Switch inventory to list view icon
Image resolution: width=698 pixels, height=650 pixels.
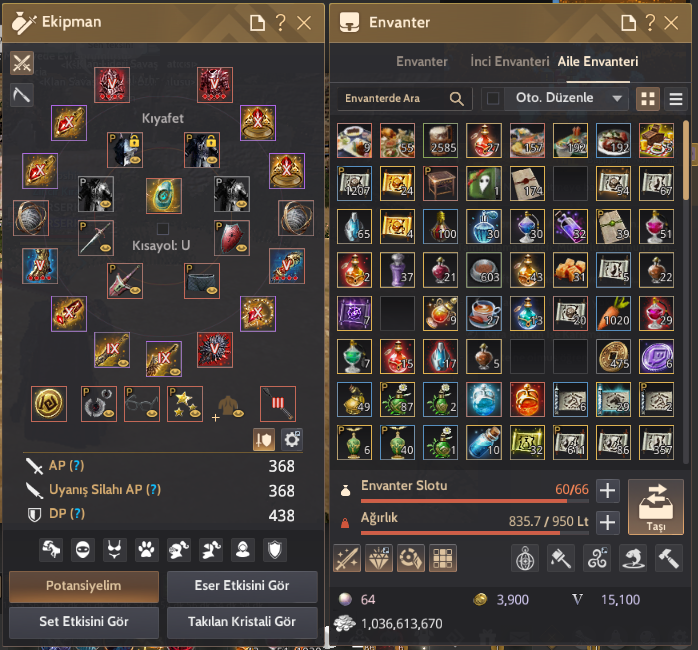(x=676, y=99)
